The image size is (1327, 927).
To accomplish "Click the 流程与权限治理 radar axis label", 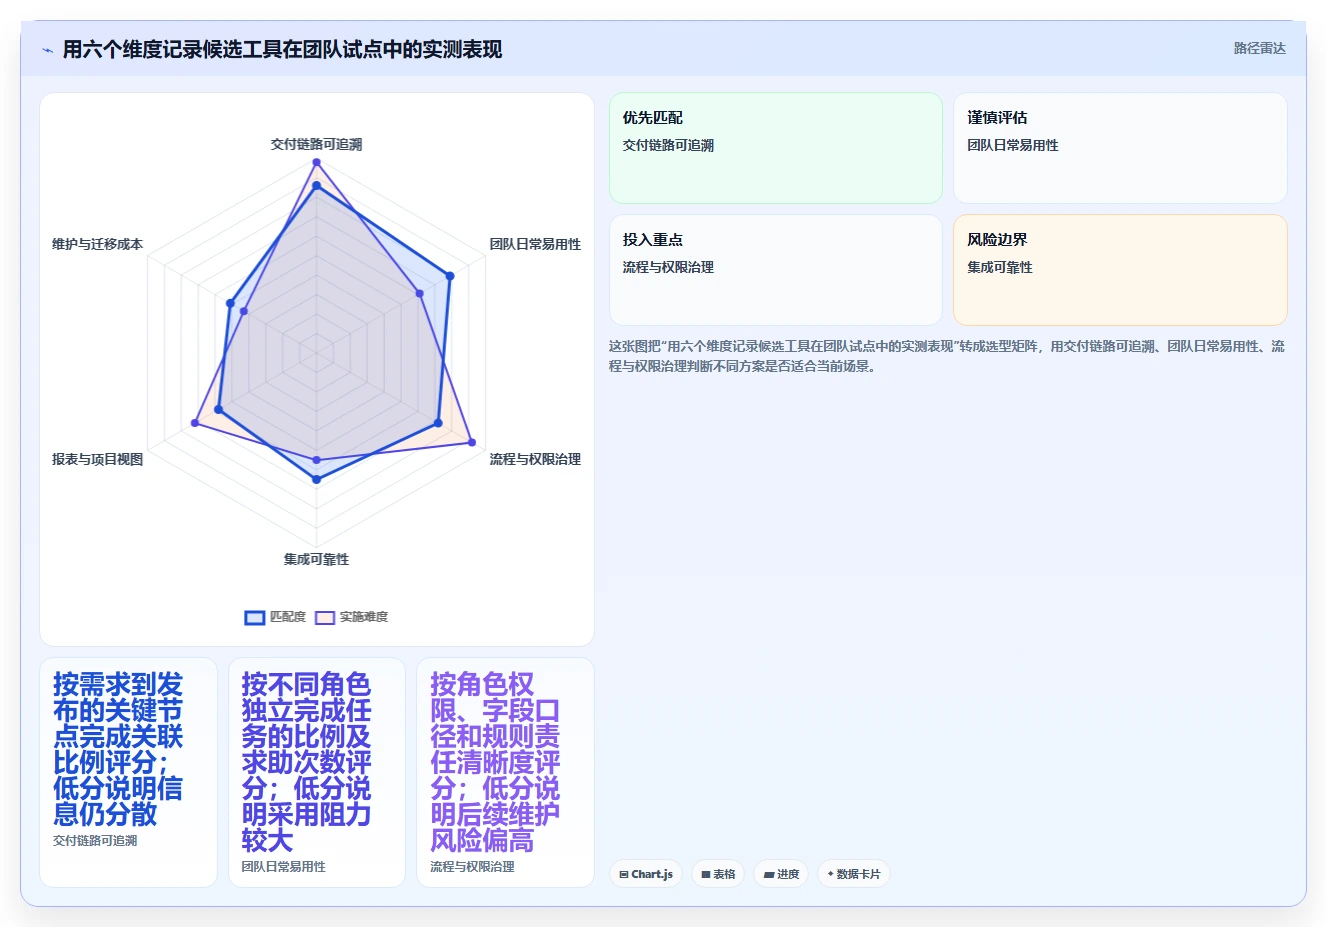I will [x=535, y=459].
